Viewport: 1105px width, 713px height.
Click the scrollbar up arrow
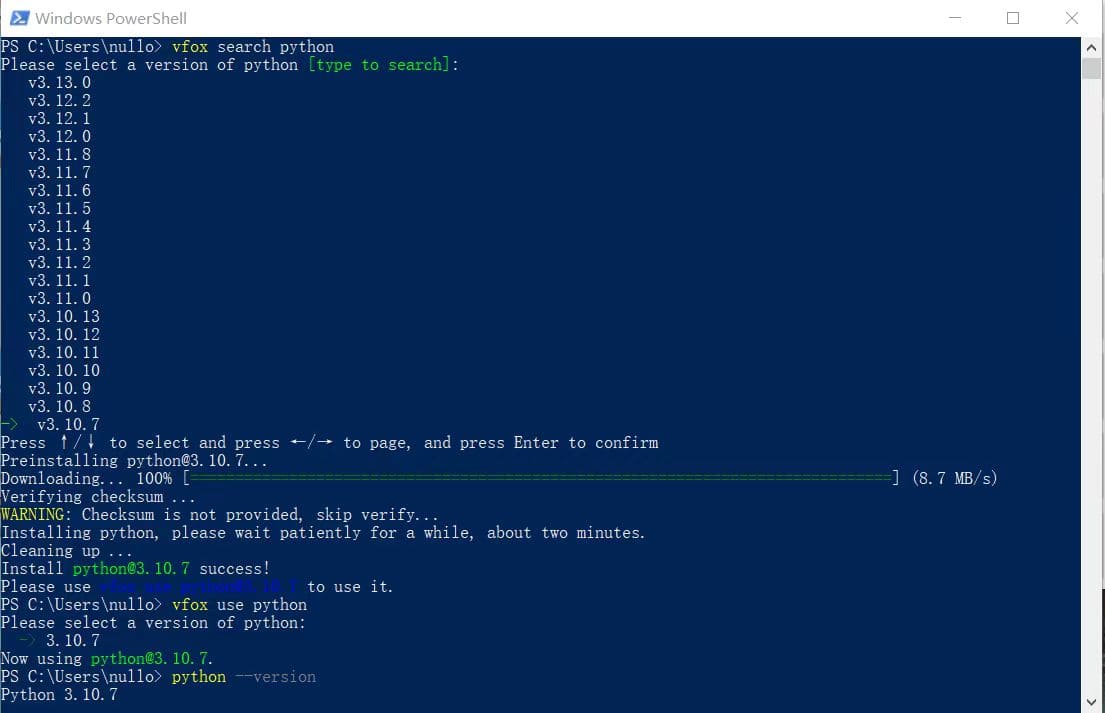coord(1092,48)
